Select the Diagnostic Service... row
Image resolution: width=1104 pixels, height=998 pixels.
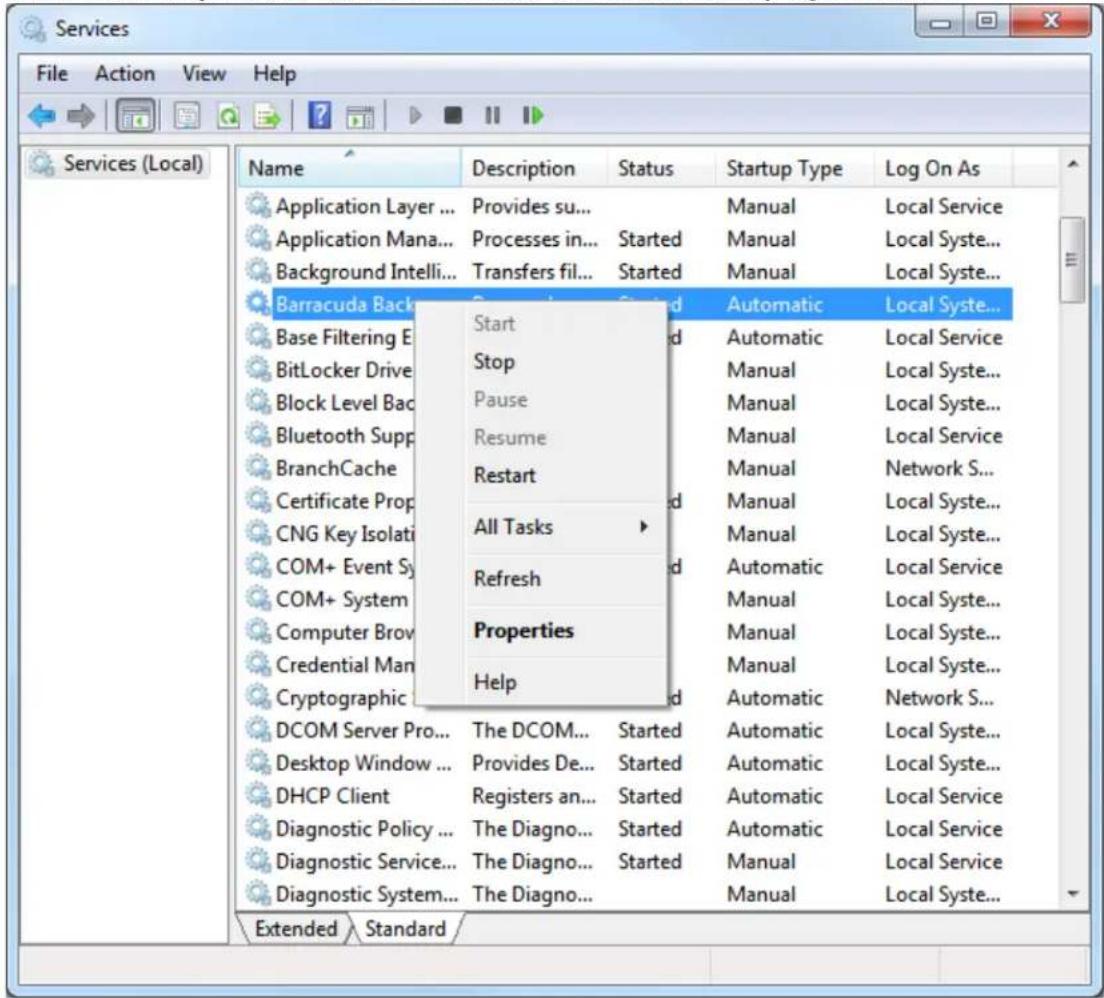[629, 861]
